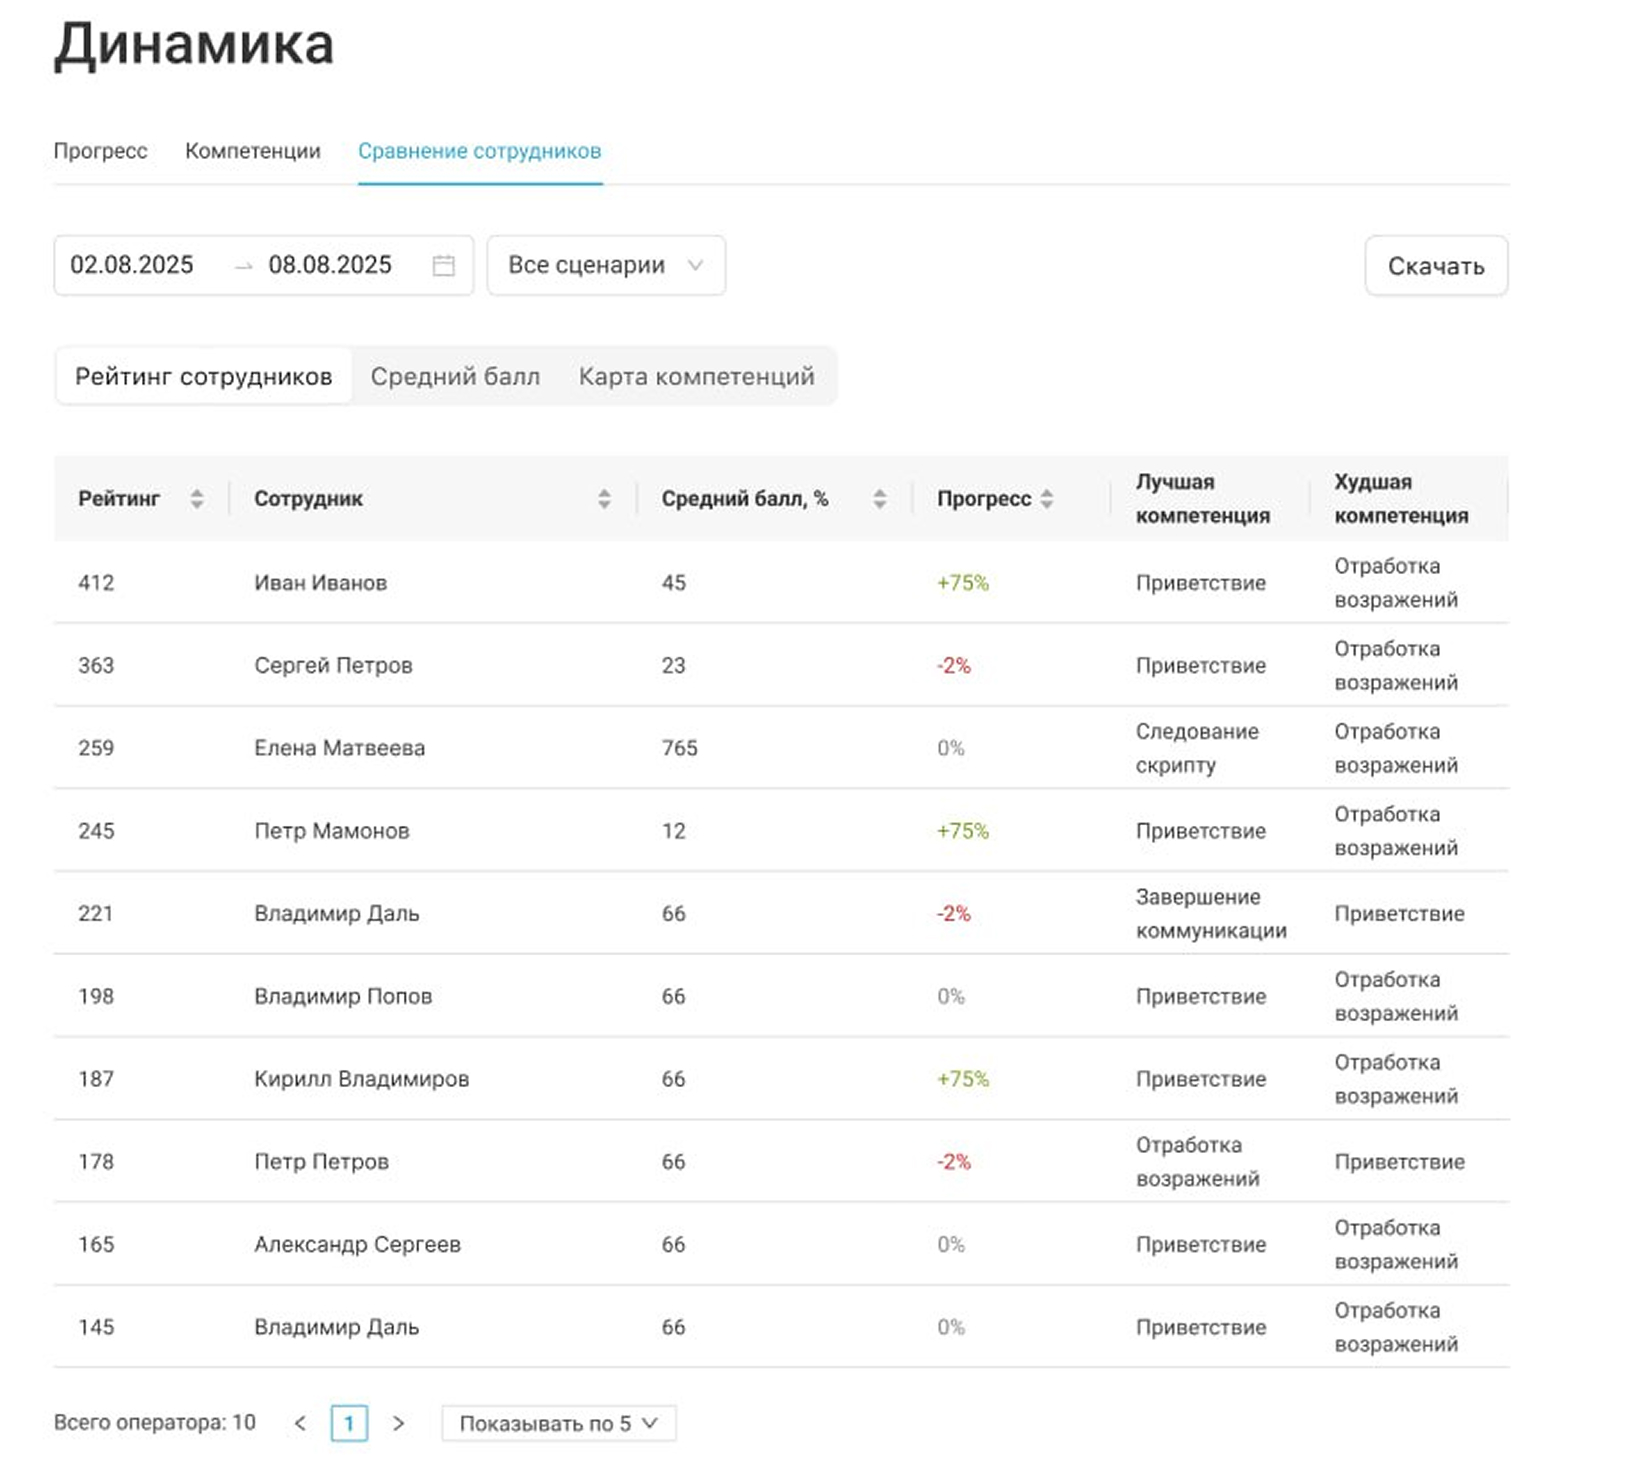Click the Скачать button

1436,266
